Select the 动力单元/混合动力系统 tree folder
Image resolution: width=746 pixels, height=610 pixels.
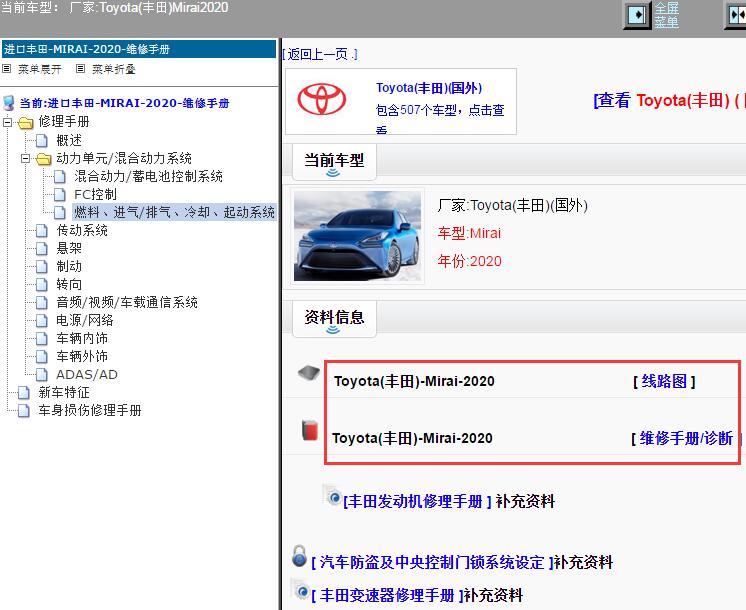point(124,158)
